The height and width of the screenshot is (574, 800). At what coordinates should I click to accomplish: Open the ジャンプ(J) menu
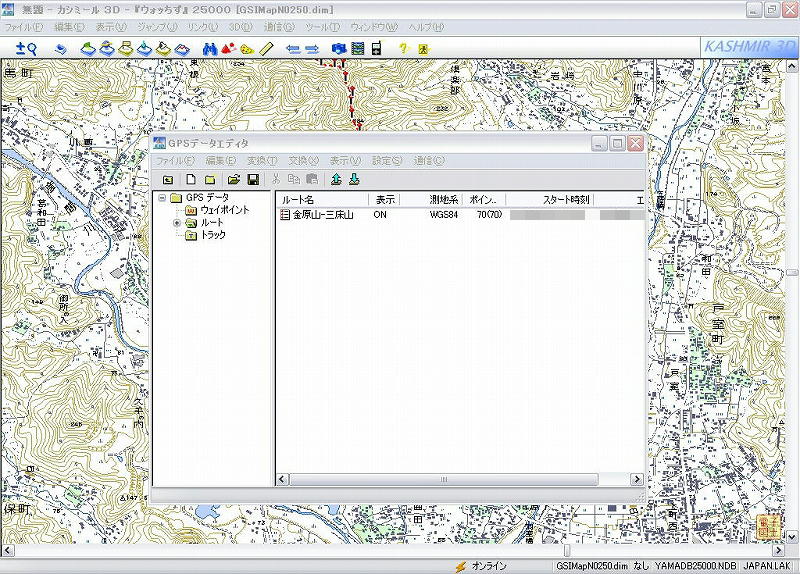tap(157, 27)
